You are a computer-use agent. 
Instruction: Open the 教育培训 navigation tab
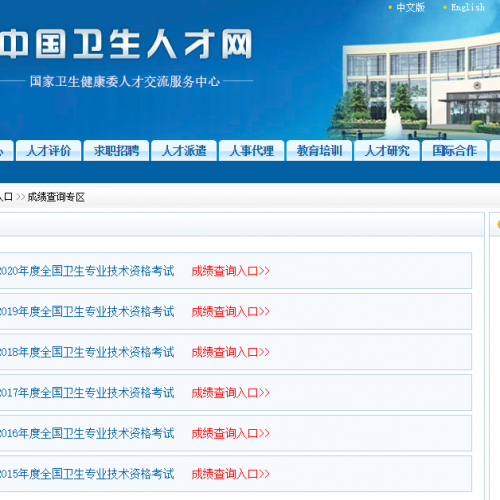point(319,151)
